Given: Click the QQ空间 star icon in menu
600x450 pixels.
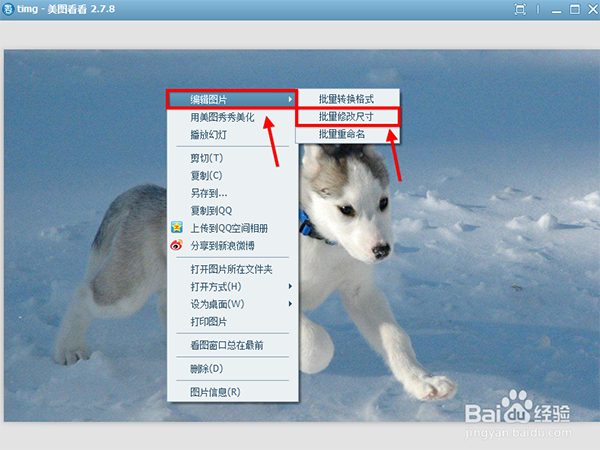Looking at the screenshot, I should (x=176, y=227).
